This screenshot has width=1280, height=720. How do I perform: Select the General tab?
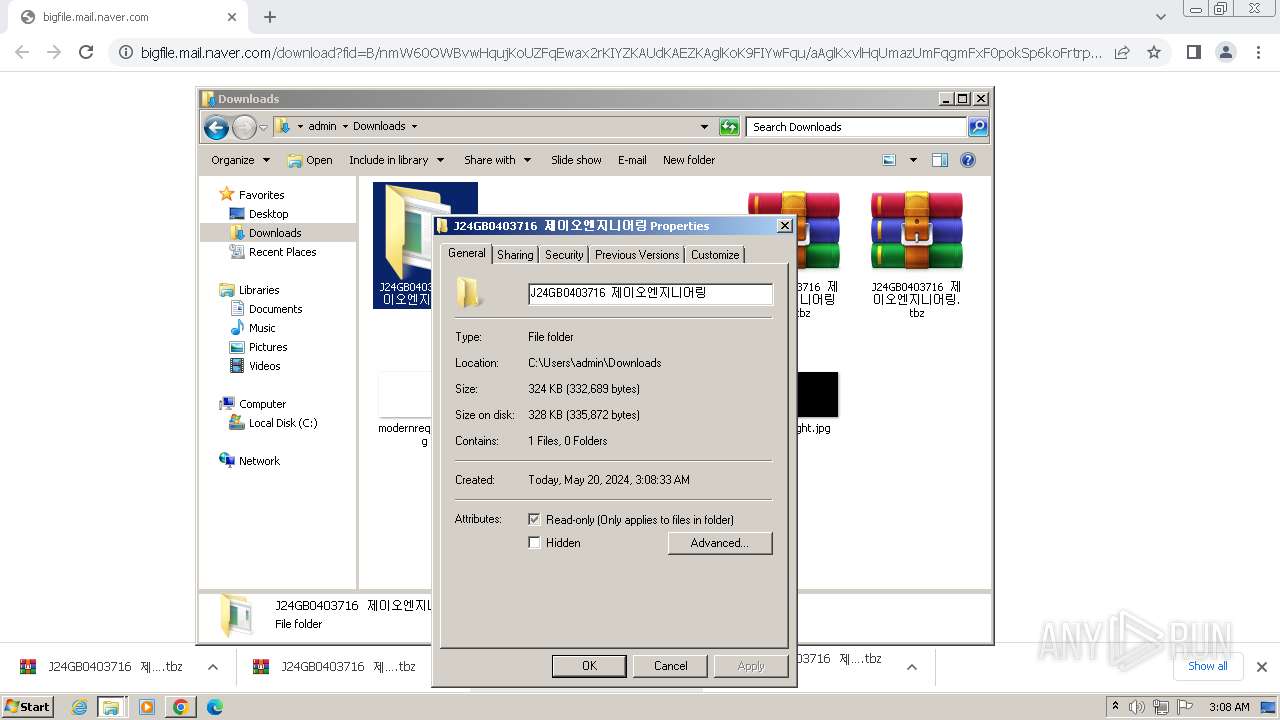(x=467, y=253)
